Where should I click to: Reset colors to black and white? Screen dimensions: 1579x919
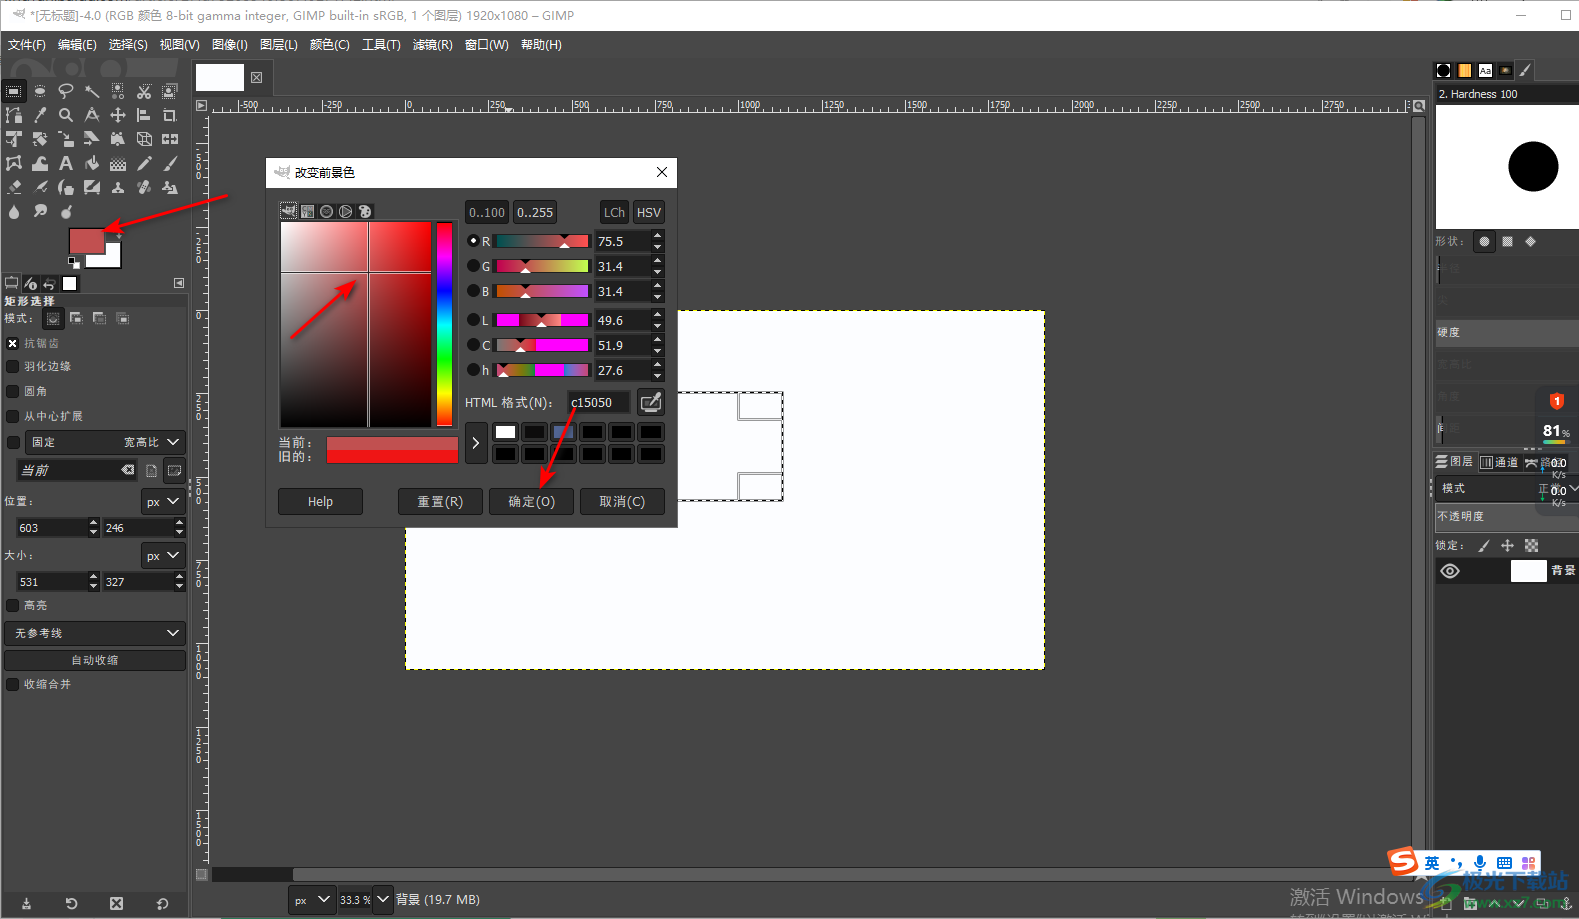pos(74,262)
